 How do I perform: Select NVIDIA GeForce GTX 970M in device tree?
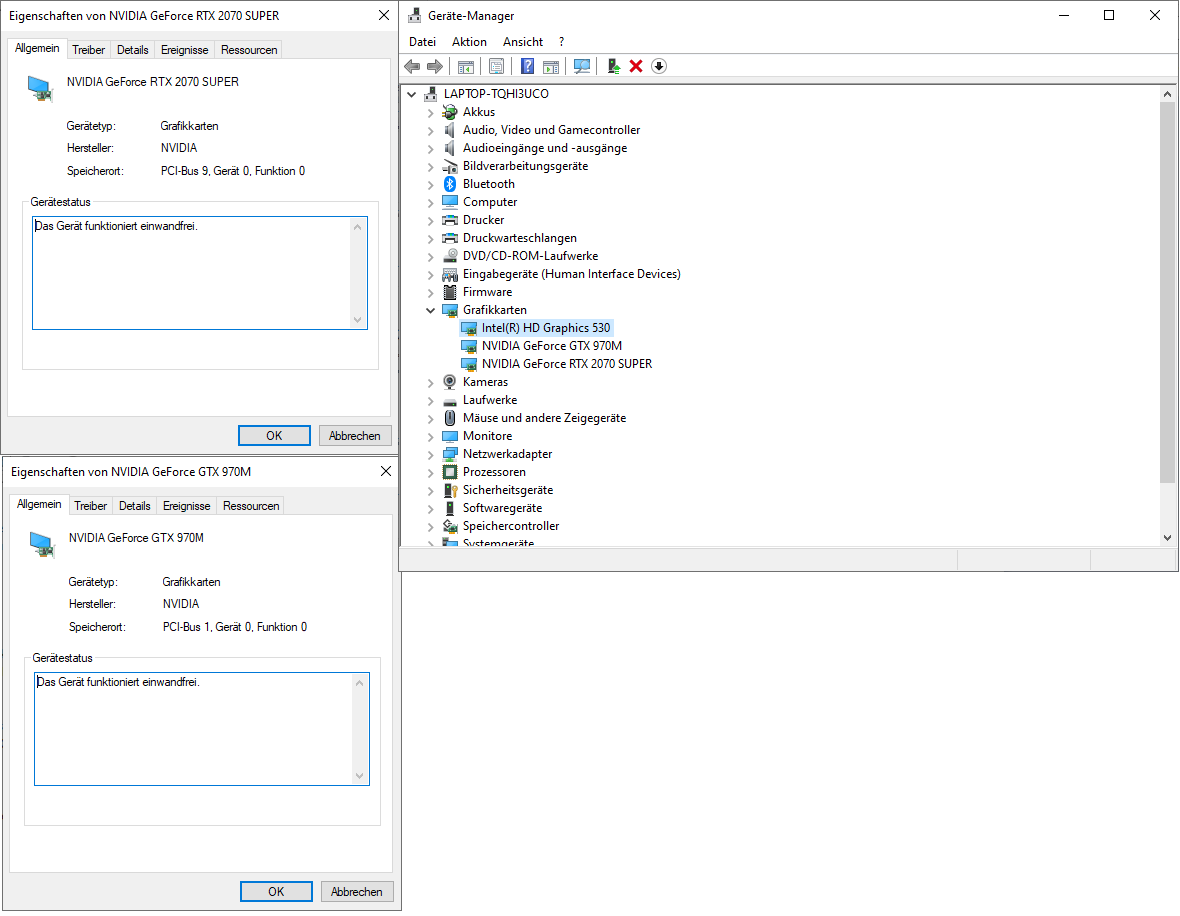point(552,346)
